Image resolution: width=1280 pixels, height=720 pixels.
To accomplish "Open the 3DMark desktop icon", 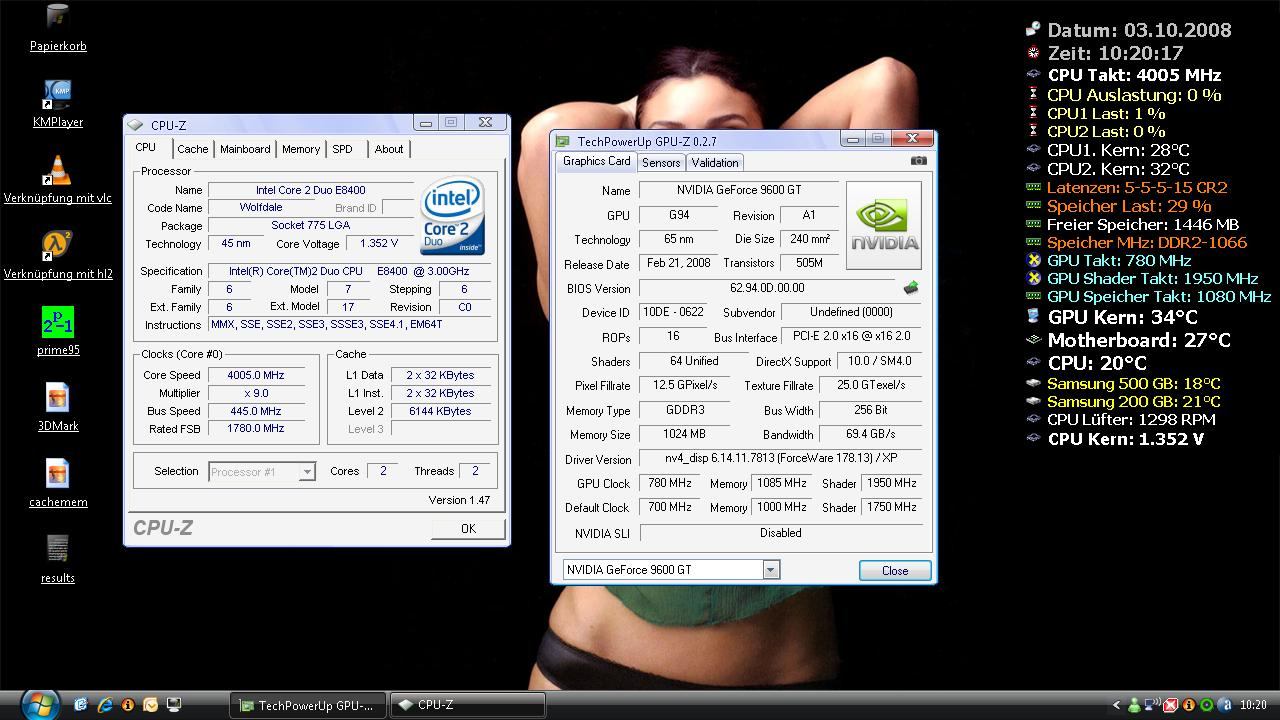I will [58, 408].
